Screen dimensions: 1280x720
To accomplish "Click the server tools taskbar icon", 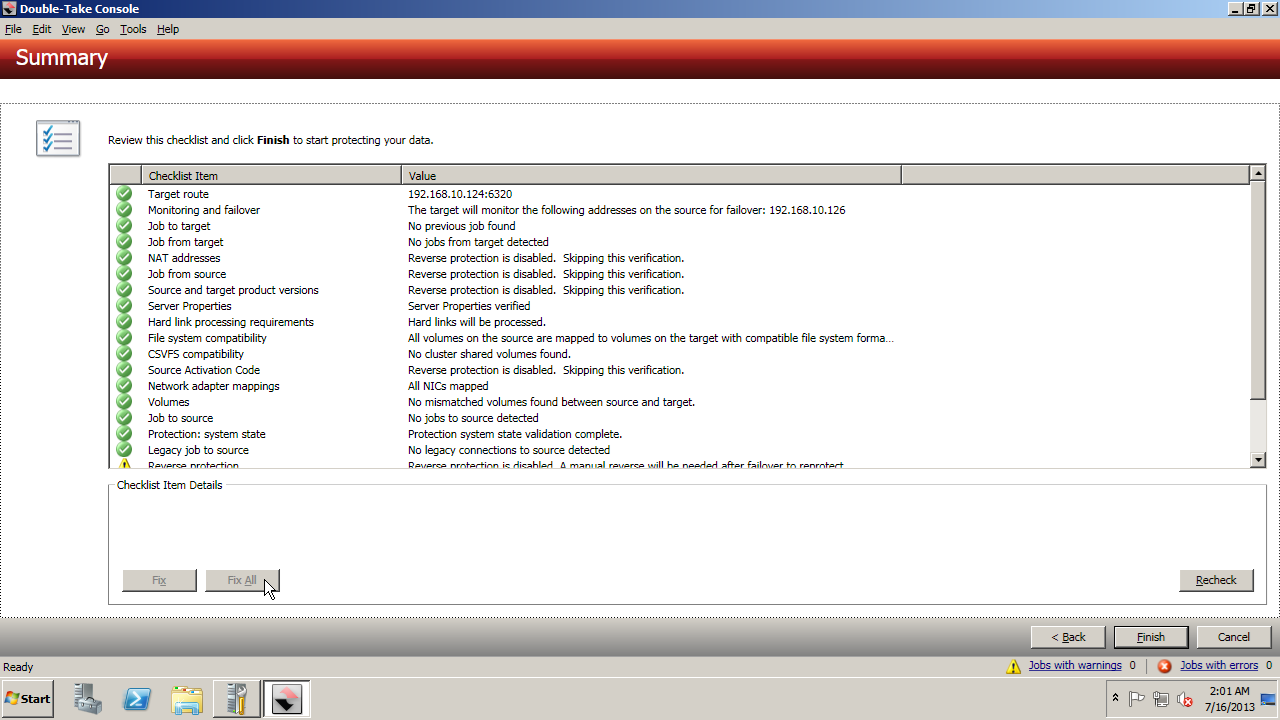I will (237, 699).
